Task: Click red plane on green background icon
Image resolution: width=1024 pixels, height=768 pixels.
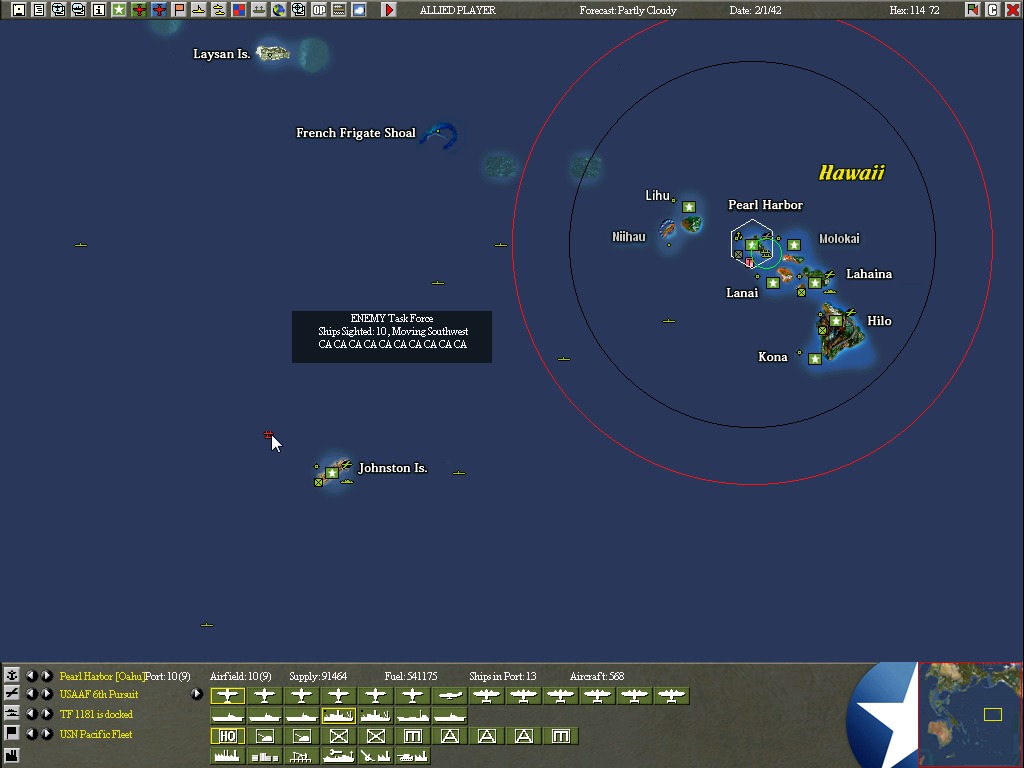Action: (x=138, y=10)
